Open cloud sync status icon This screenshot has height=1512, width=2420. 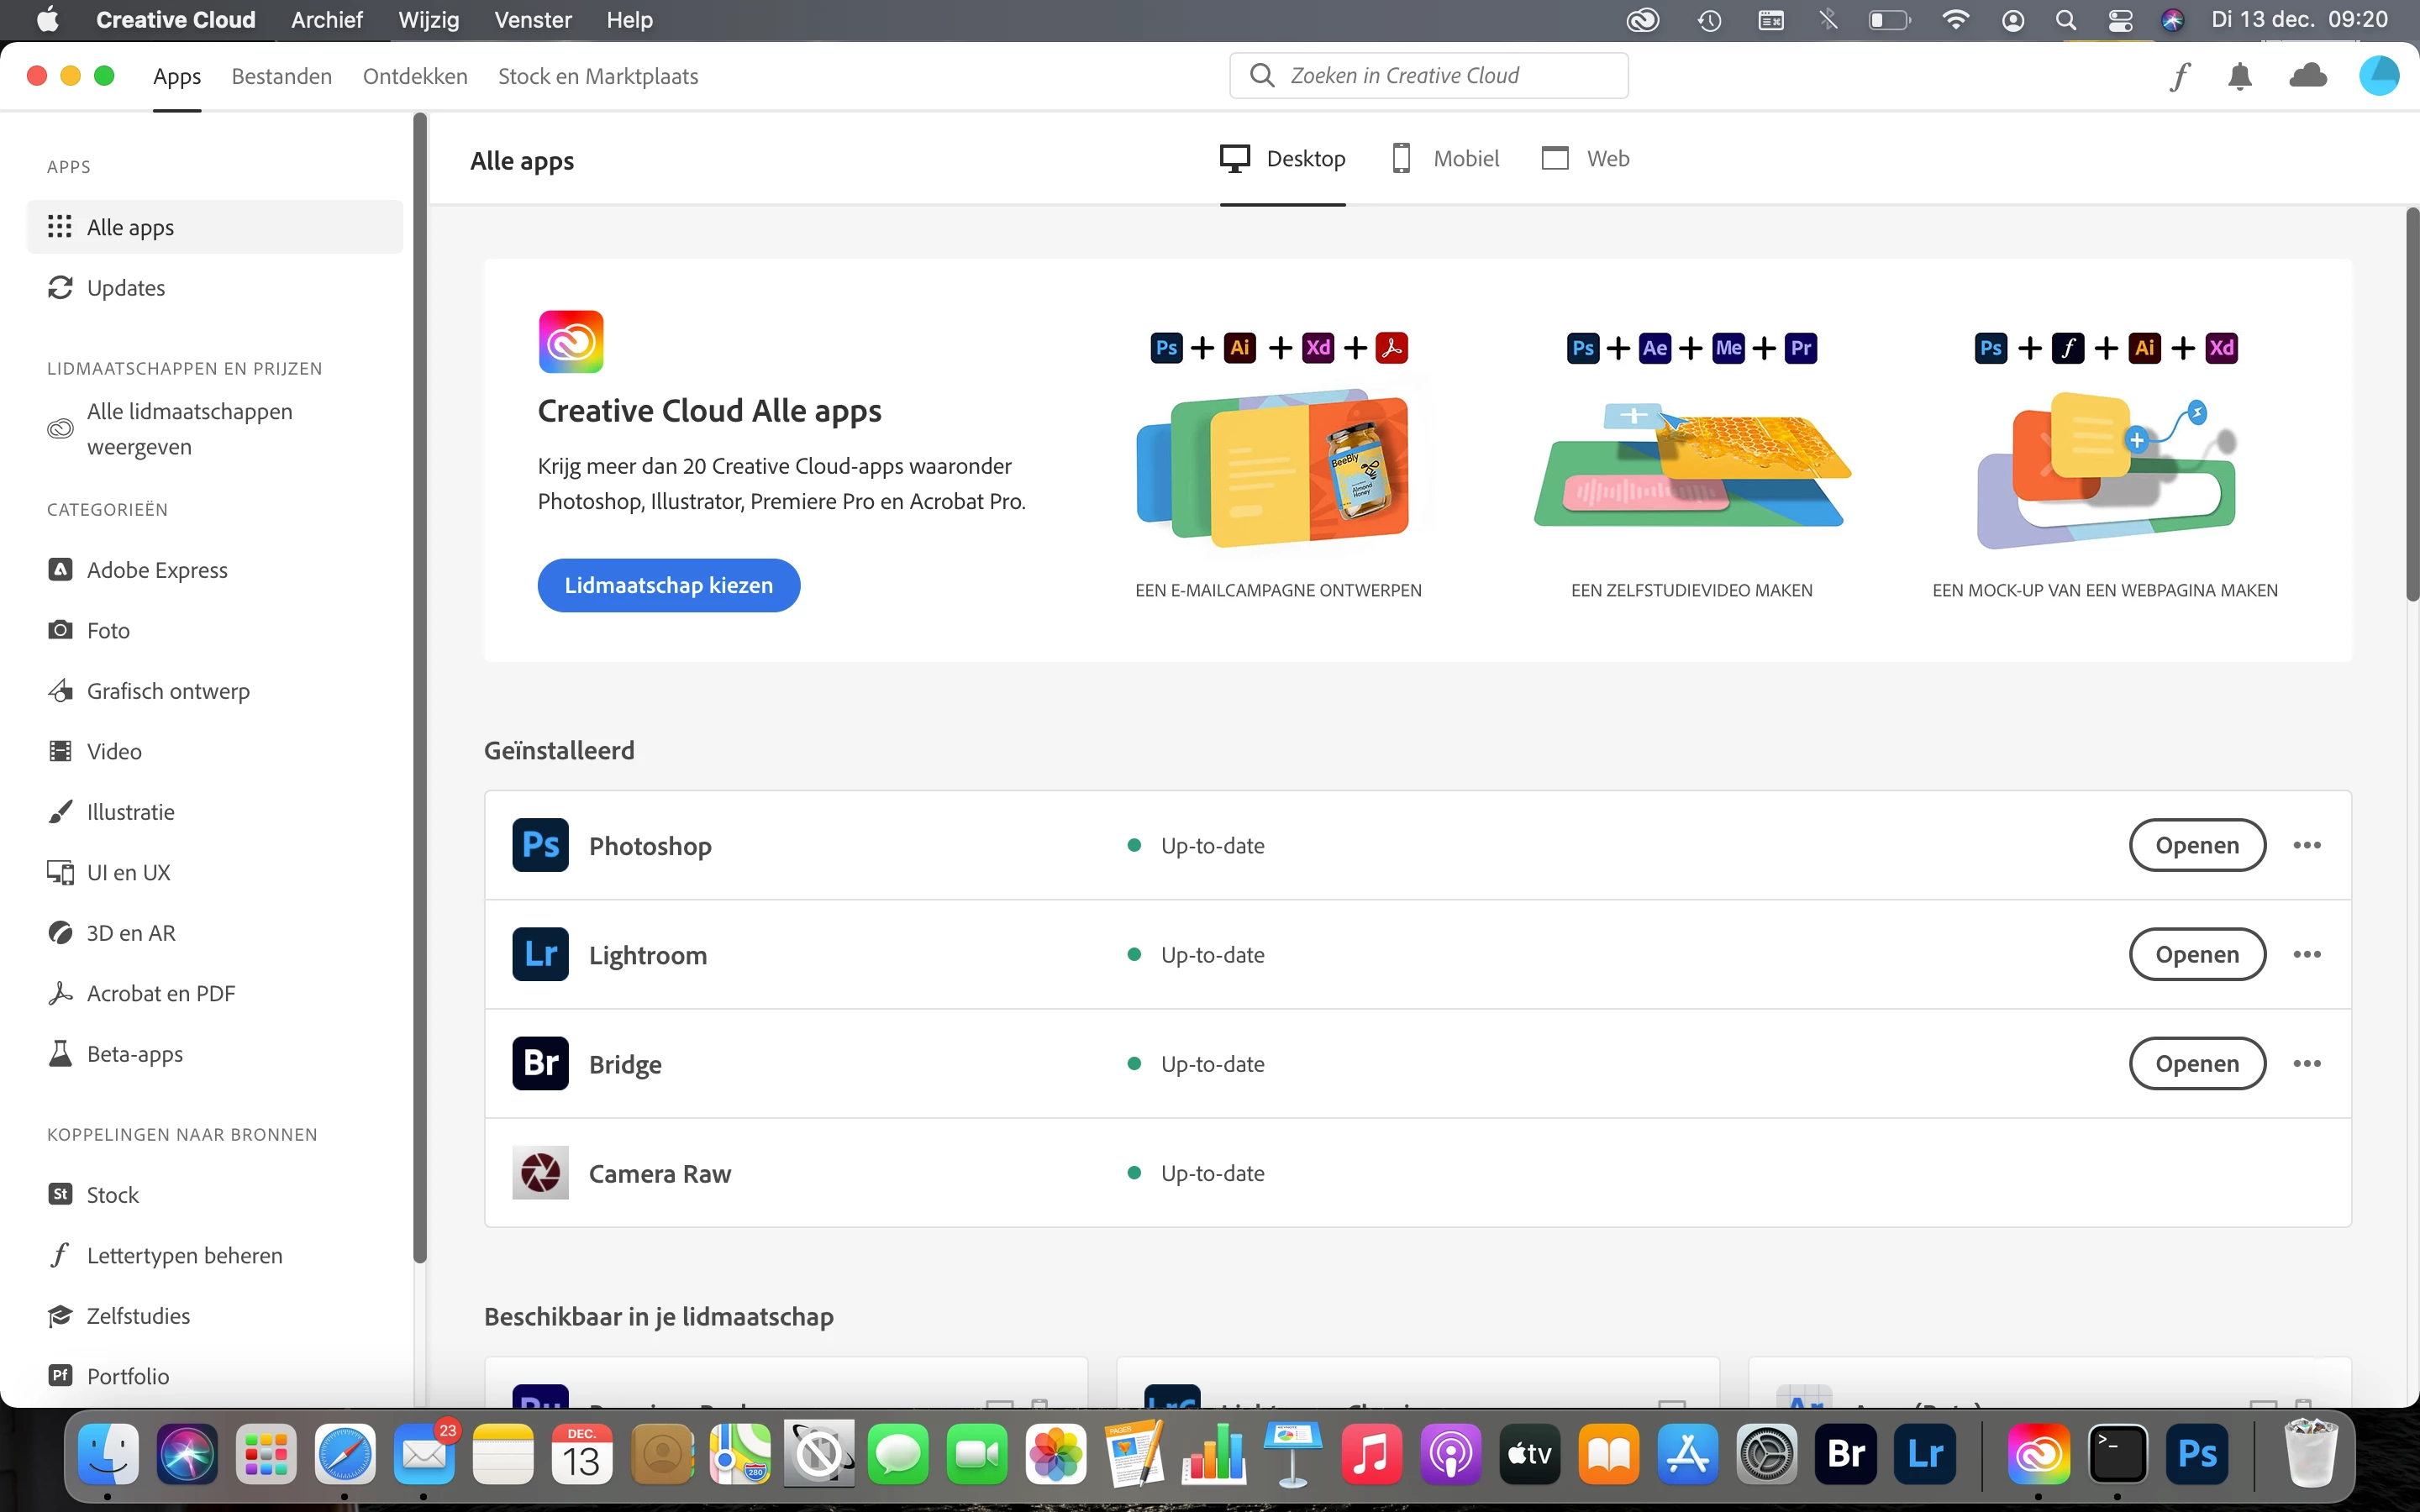pos(2308,76)
